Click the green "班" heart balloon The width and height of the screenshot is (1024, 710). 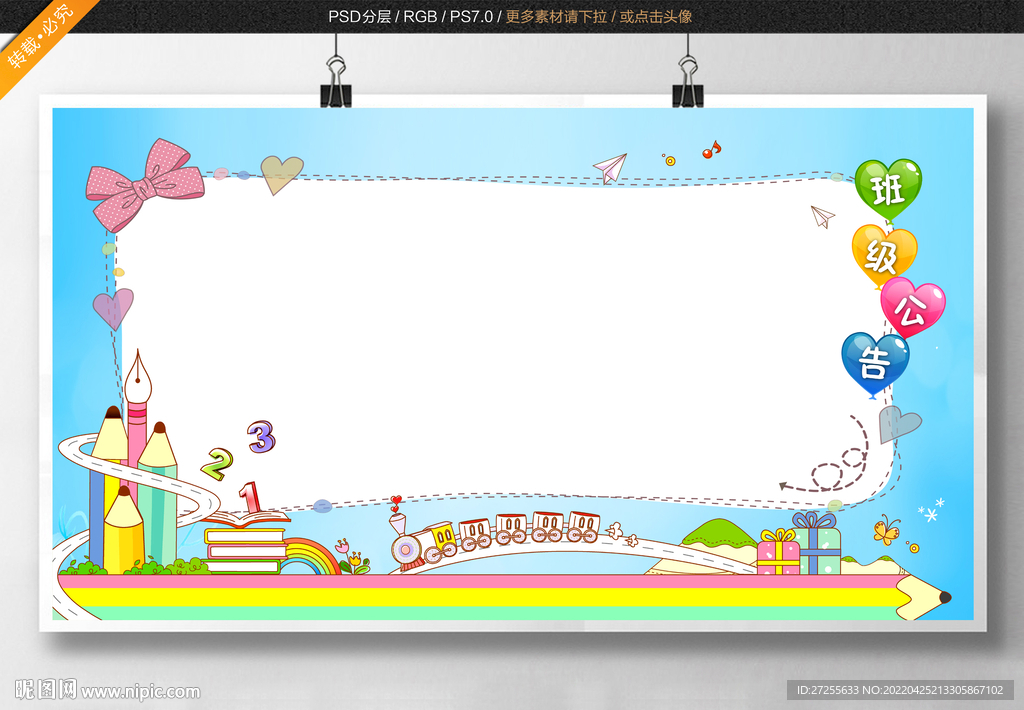(888, 189)
